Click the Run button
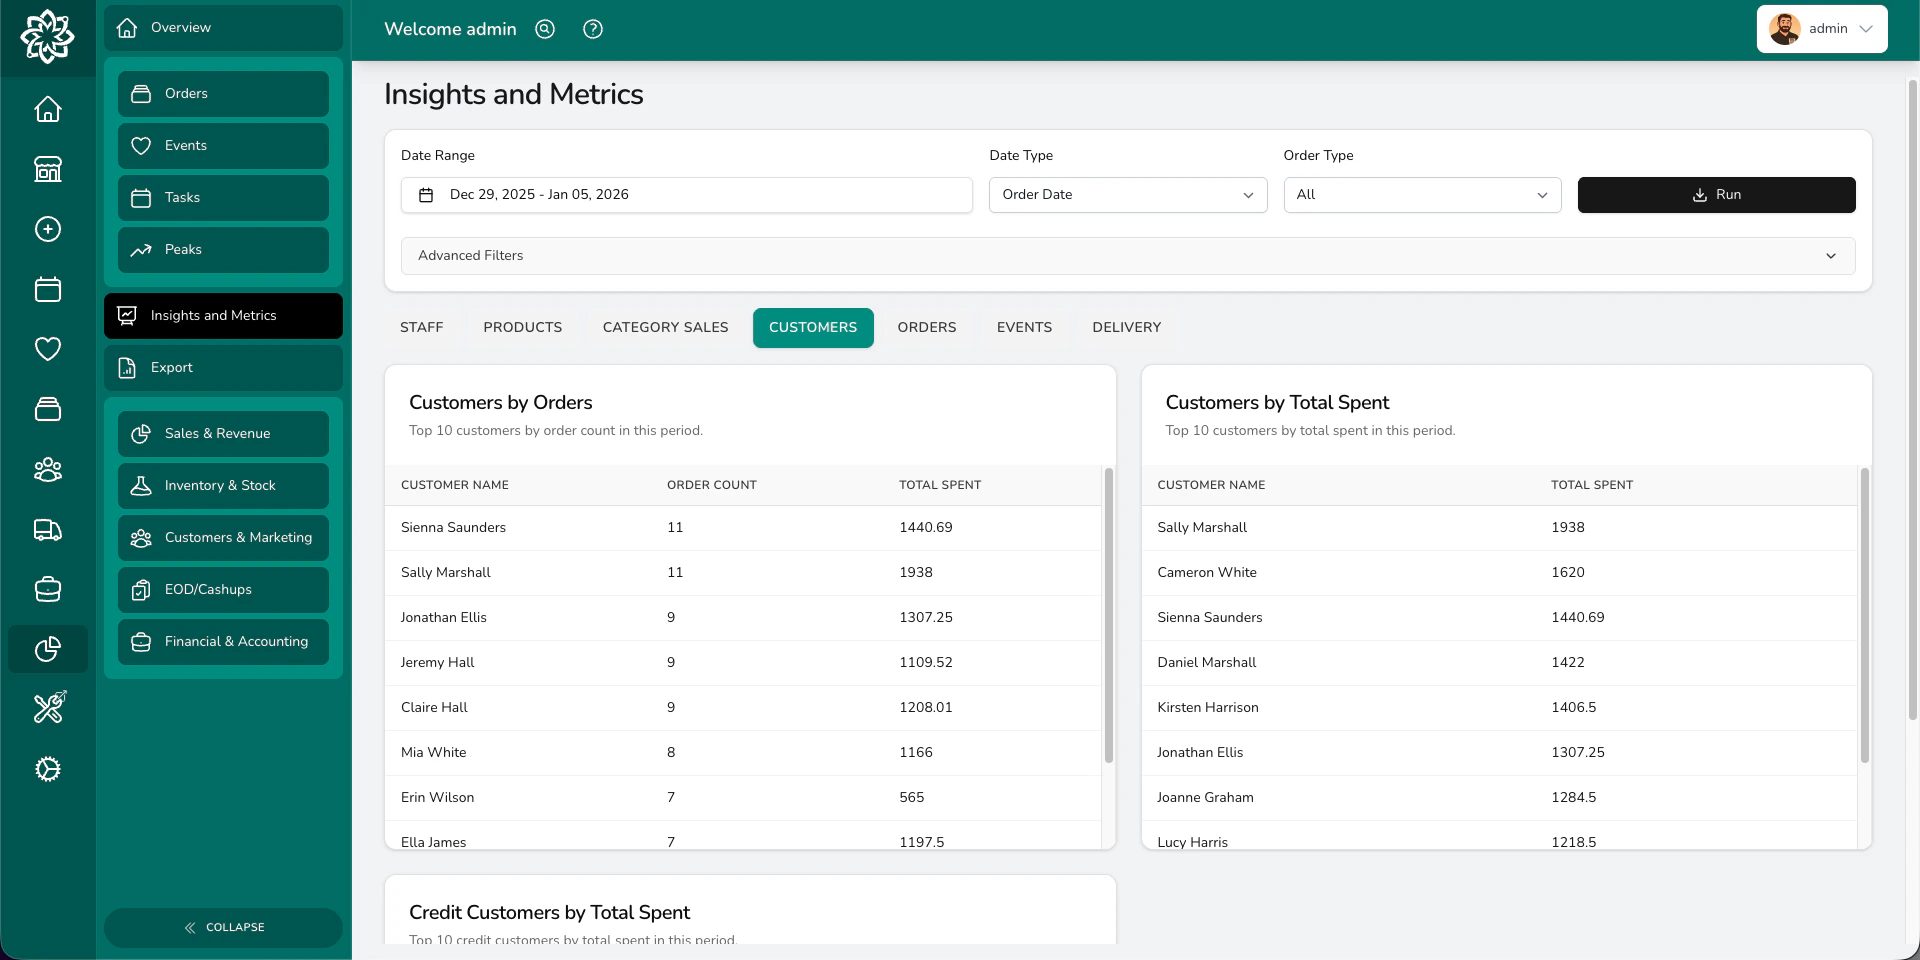 coord(1716,195)
